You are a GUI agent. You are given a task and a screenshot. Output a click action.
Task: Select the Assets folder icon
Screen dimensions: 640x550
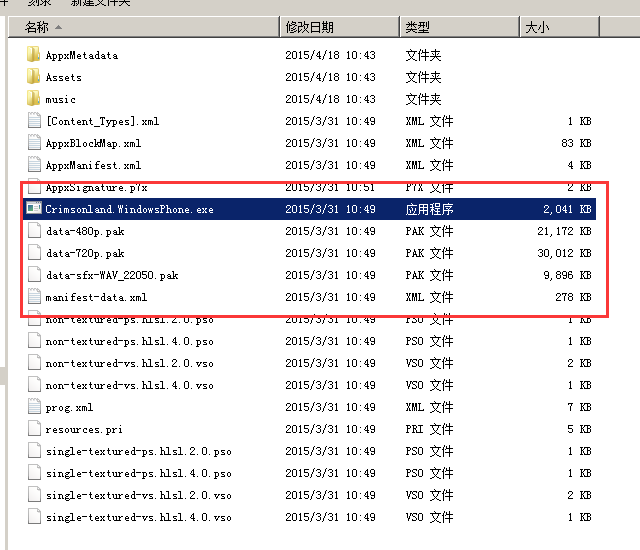[x=33, y=77]
